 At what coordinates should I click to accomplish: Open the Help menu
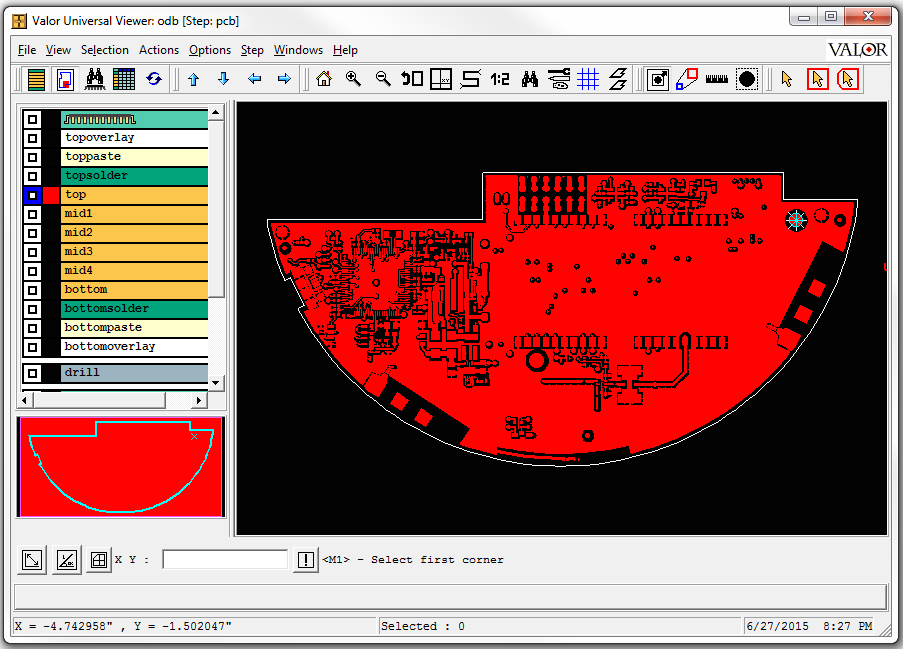pos(345,50)
